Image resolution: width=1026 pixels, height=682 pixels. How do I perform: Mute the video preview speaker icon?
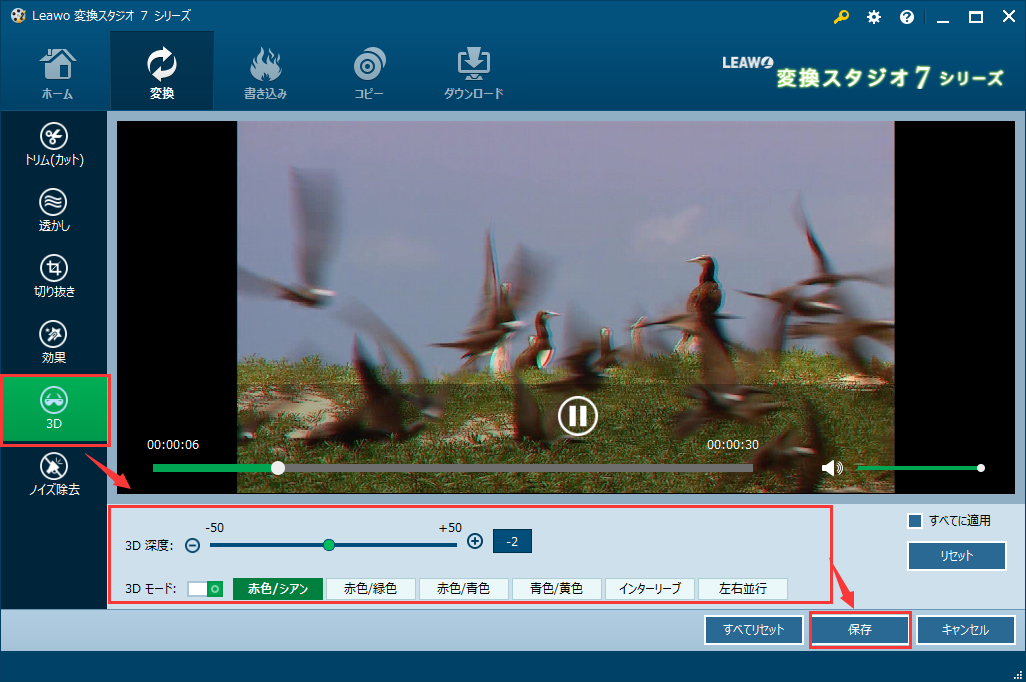pos(831,468)
